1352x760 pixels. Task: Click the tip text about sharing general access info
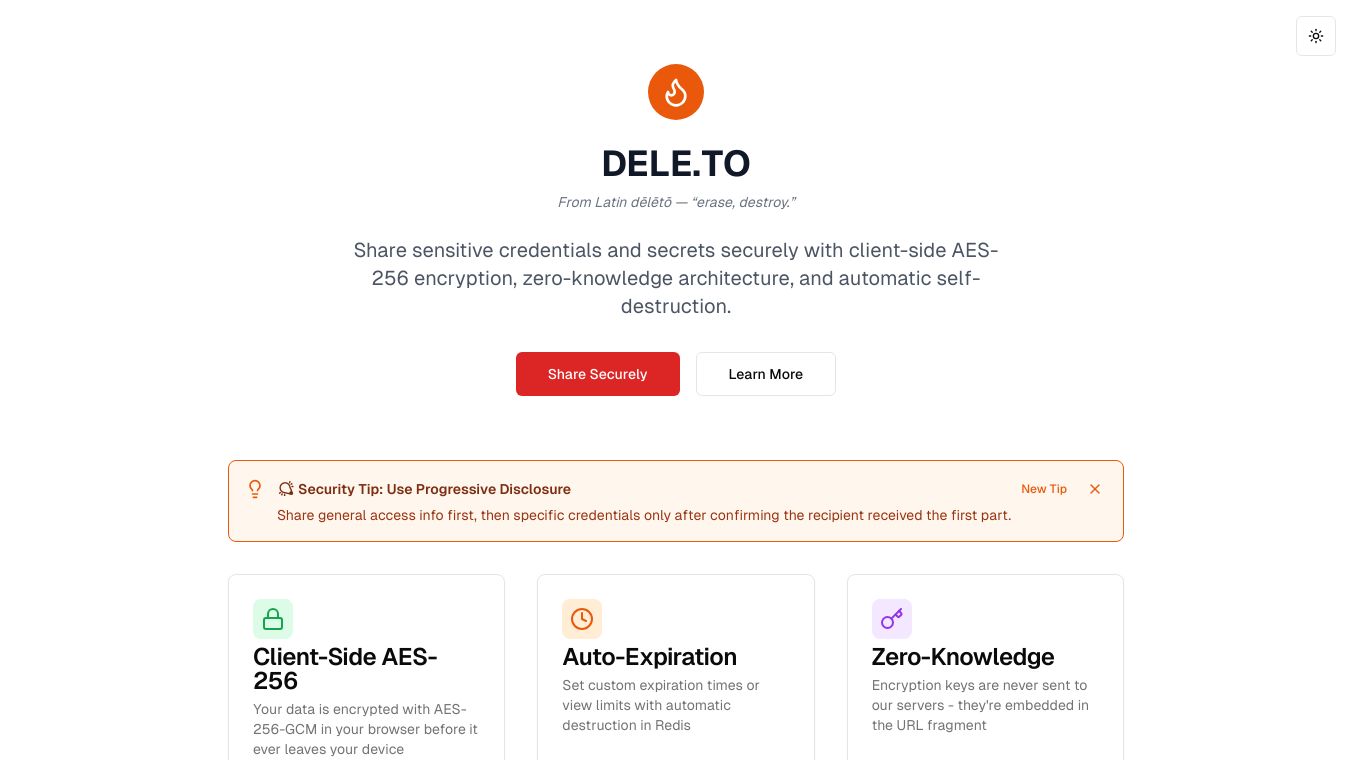(644, 515)
